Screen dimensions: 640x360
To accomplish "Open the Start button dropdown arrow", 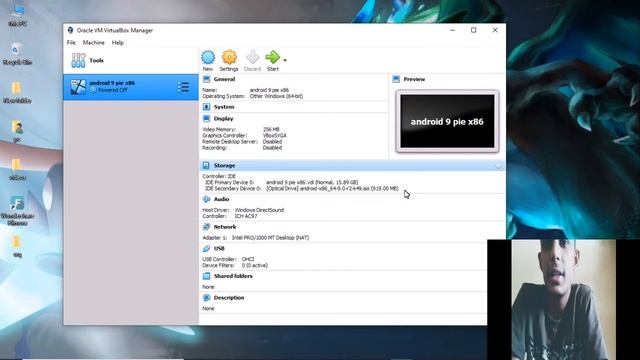I will click(x=285, y=60).
